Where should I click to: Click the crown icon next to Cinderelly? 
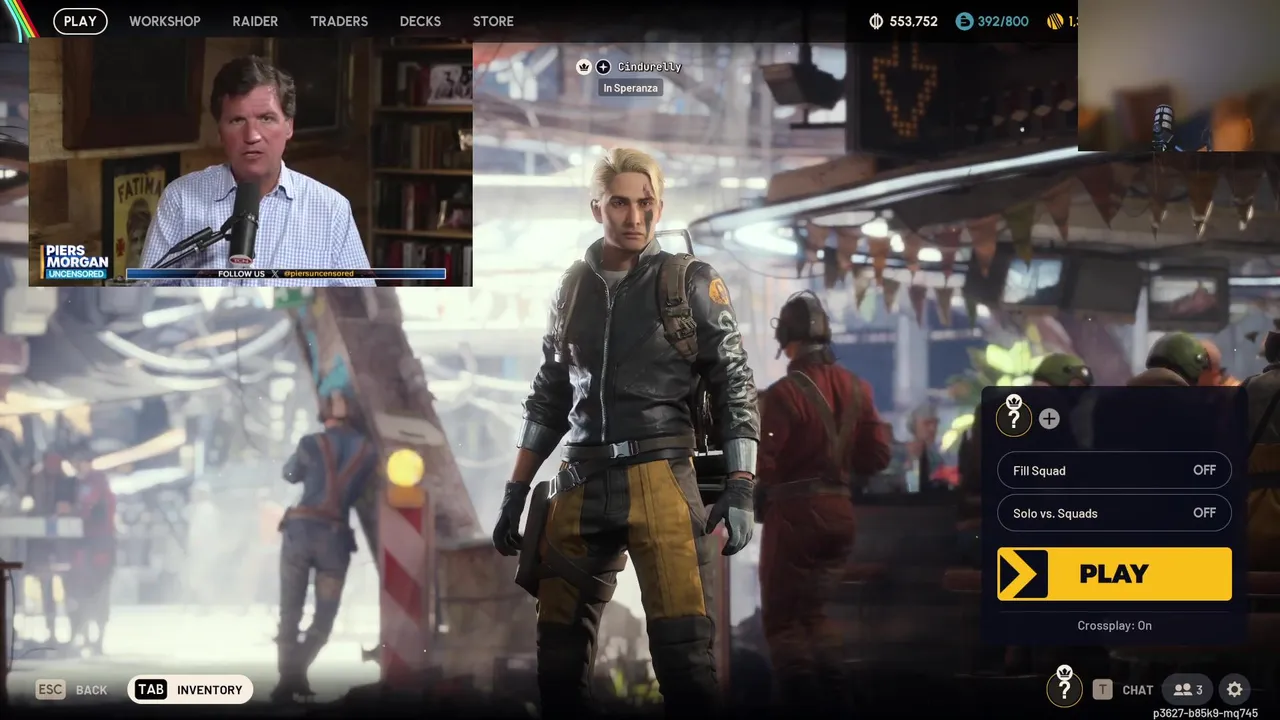click(584, 67)
